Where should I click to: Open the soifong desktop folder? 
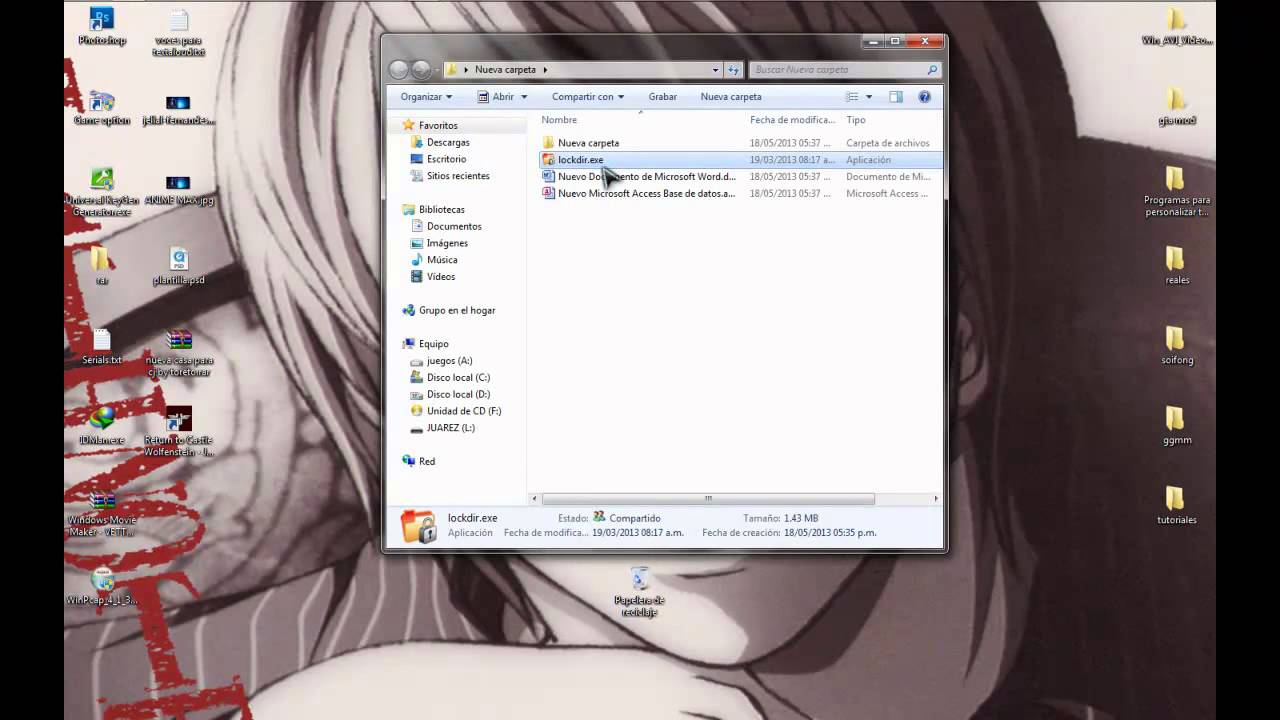point(1176,345)
